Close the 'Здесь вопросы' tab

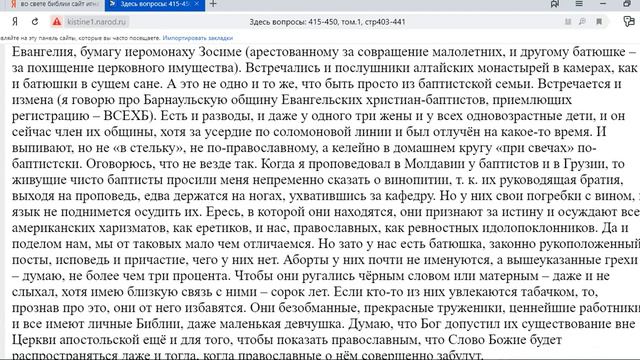coord(196,4)
